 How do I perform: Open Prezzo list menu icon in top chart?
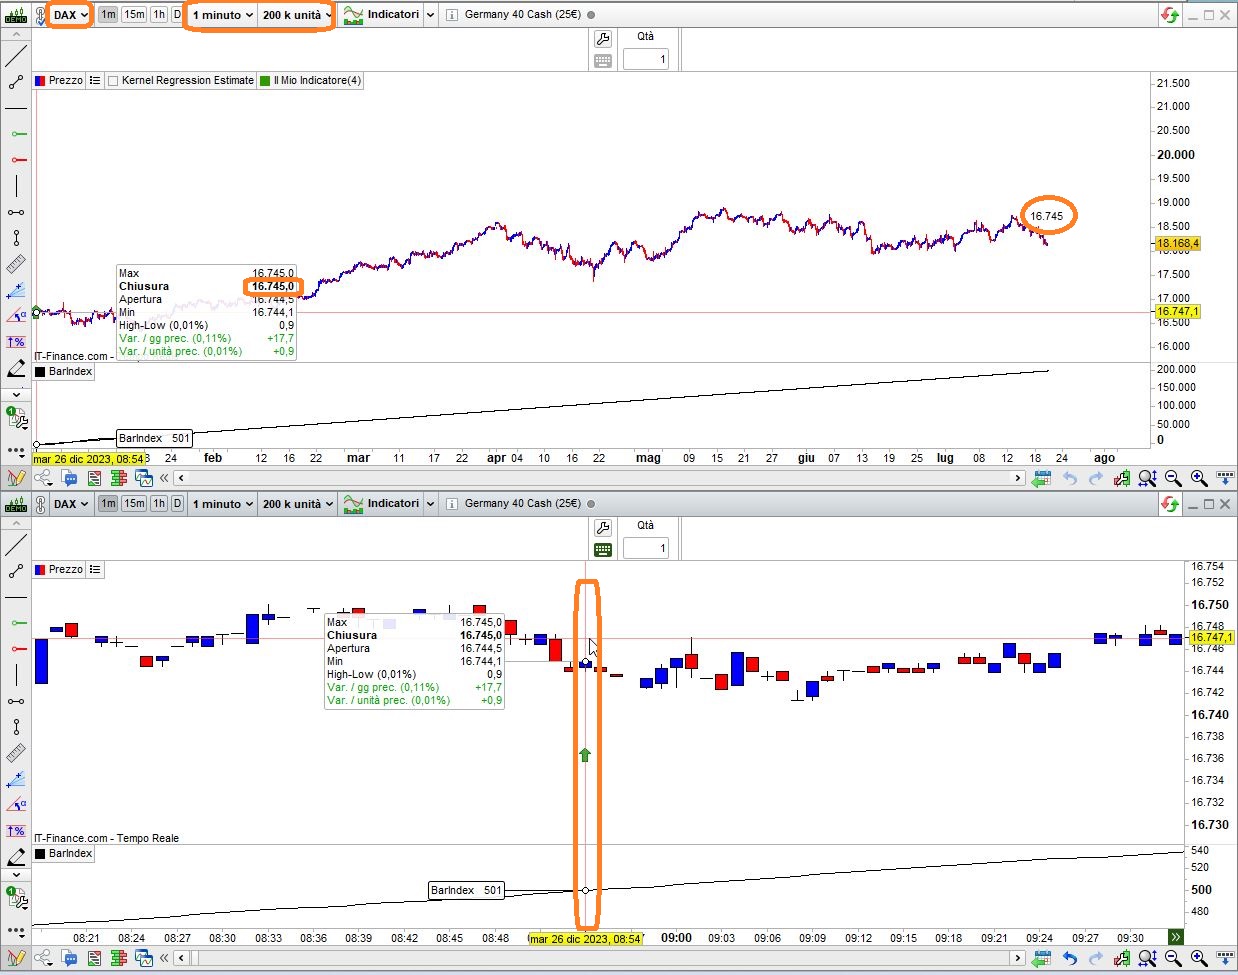point(95,81)
